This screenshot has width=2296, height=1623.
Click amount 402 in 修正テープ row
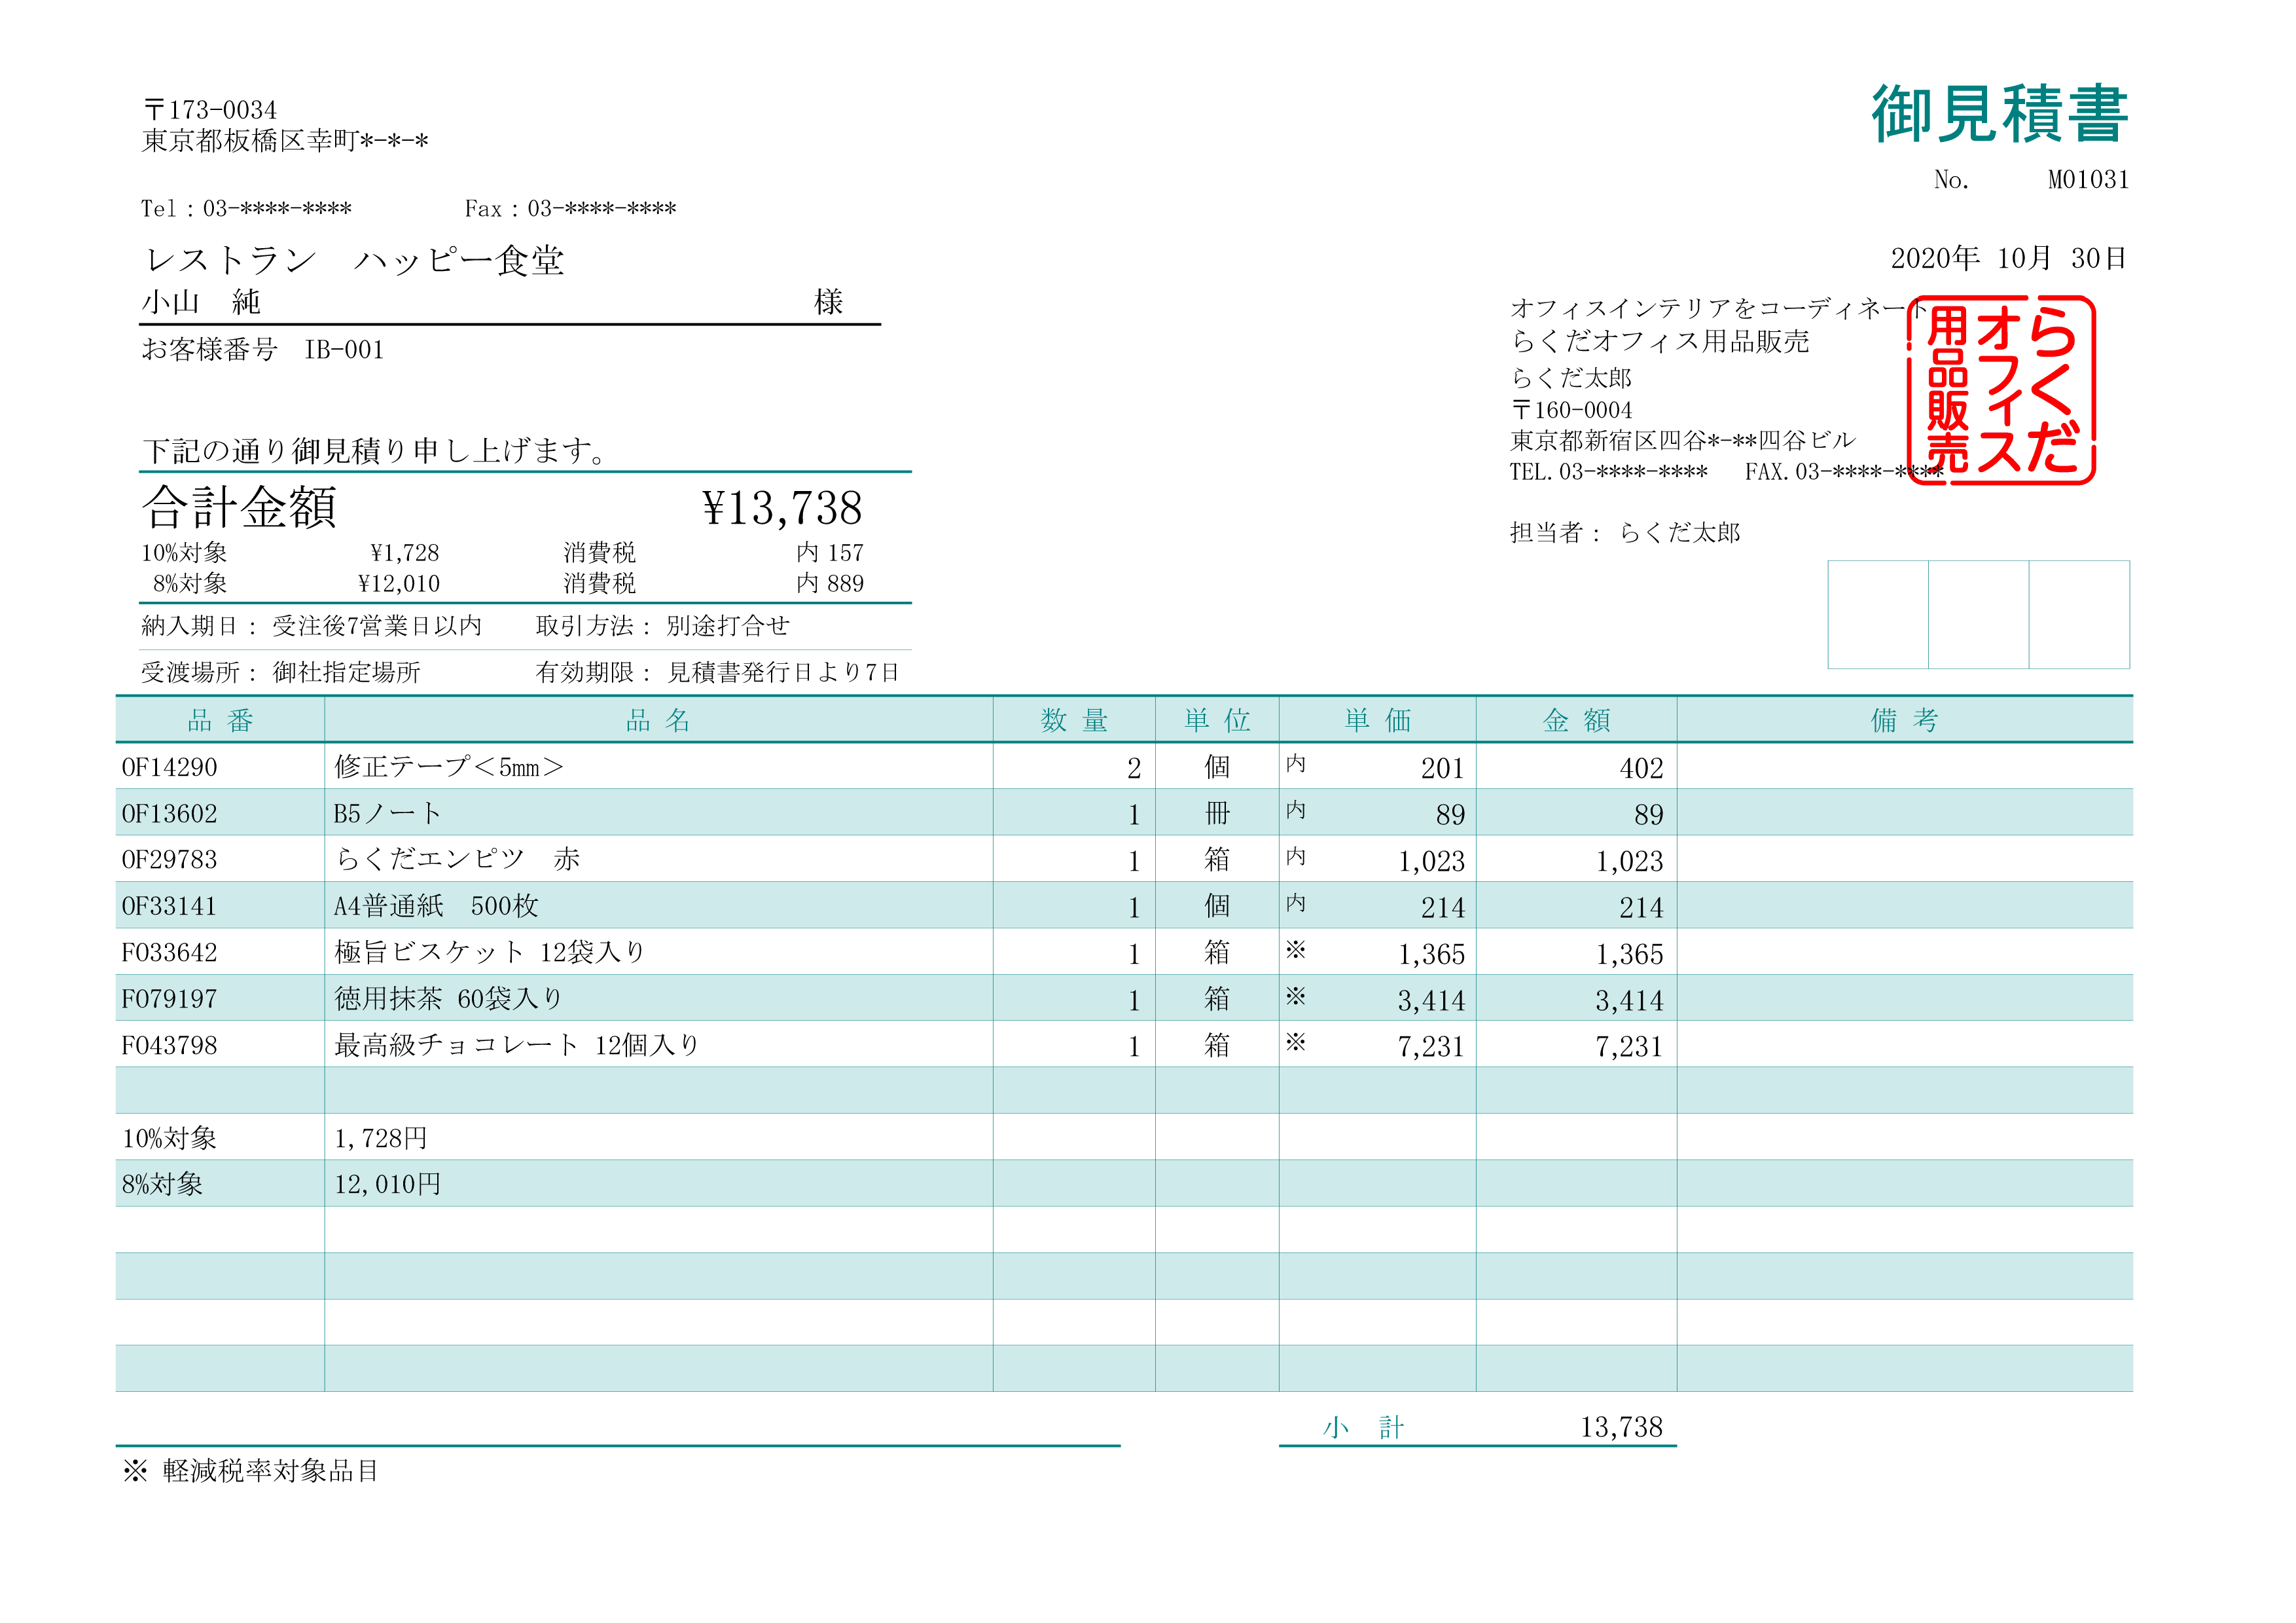point(1641,769)
